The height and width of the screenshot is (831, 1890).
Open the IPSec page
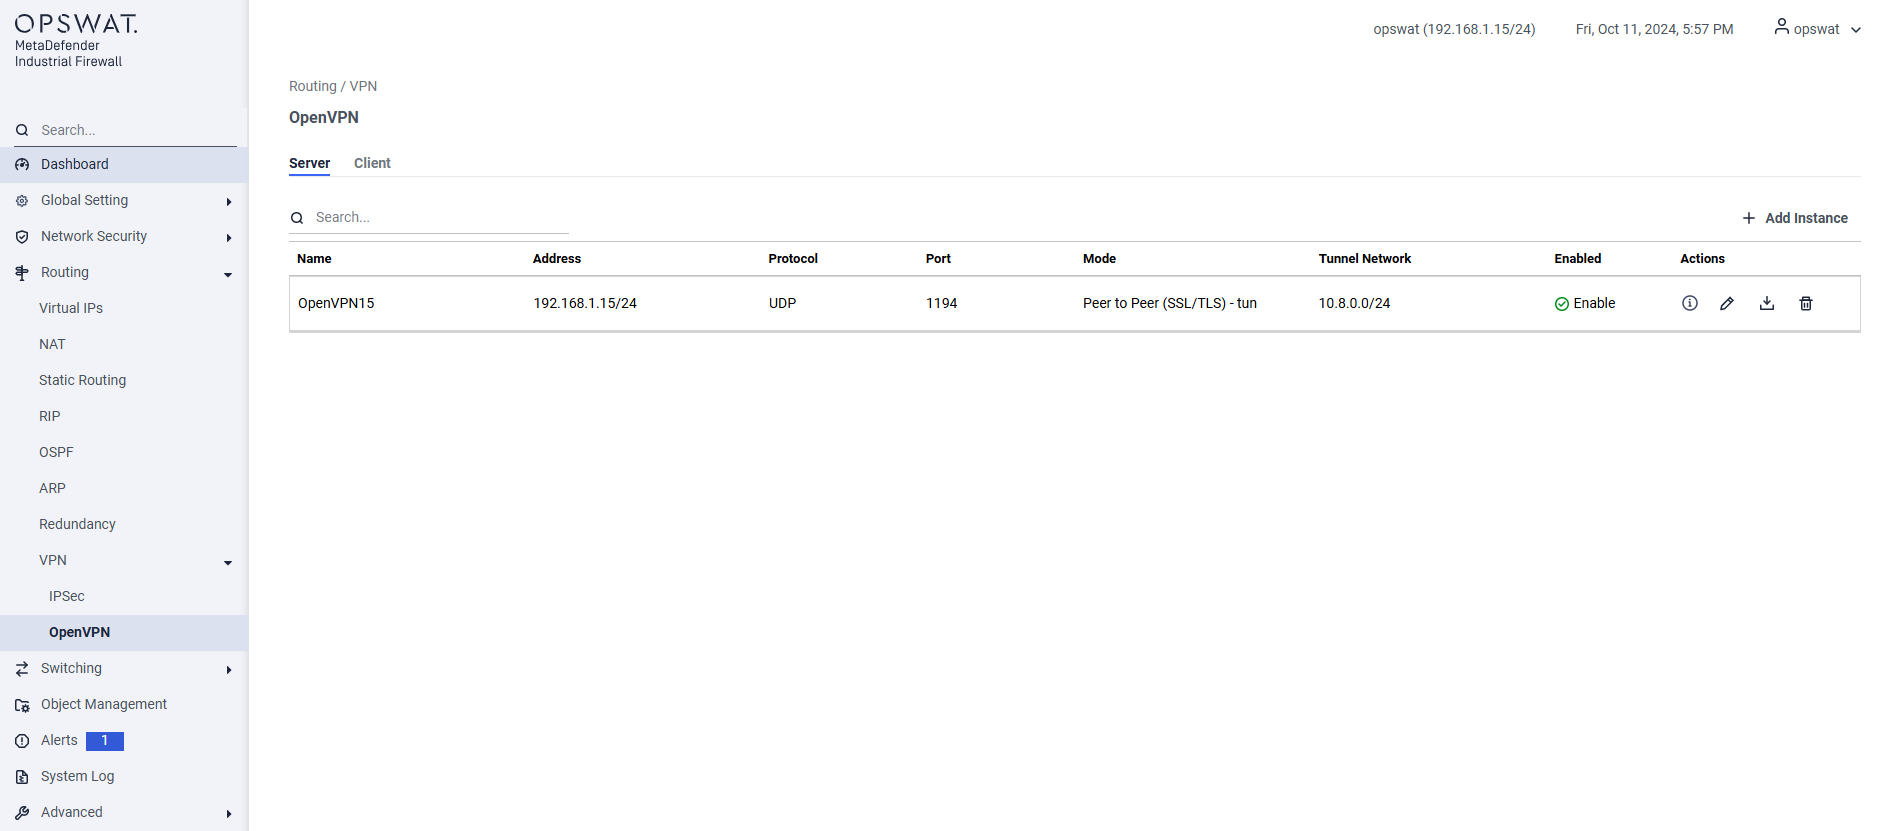pos(67,596)
